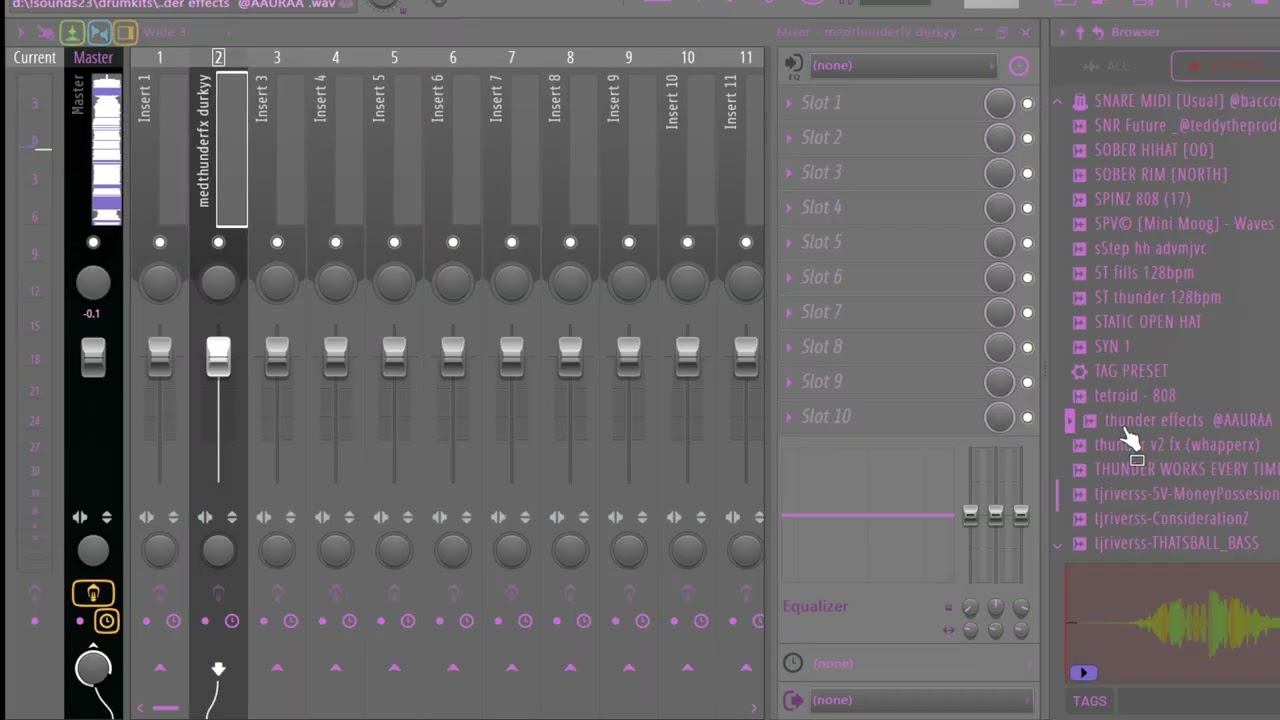Screen dimensions: 1280x720
Task: Click the Insert 7 pan knob
Action: pyautogui.click(x=511, y=283)
